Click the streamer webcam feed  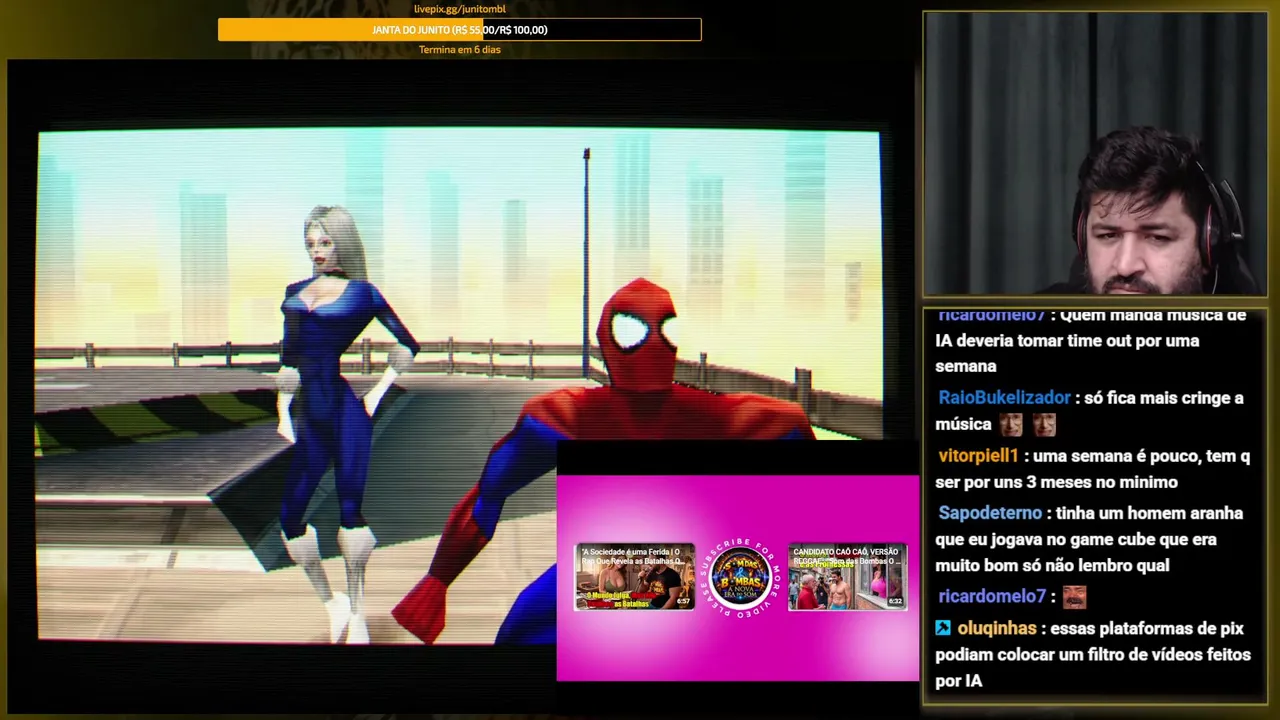coord(1095,154)
